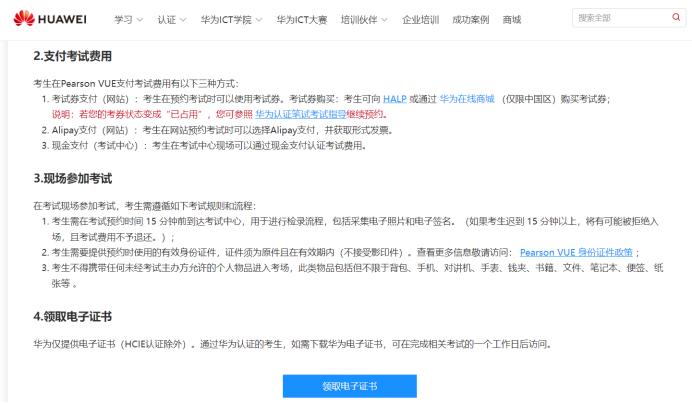This screenshot has width=692, height=403.
Task: Click the text 华为仅提供电子证书（HCIE认证除外）
Action: pyautogui.click(x=114, y=344)
